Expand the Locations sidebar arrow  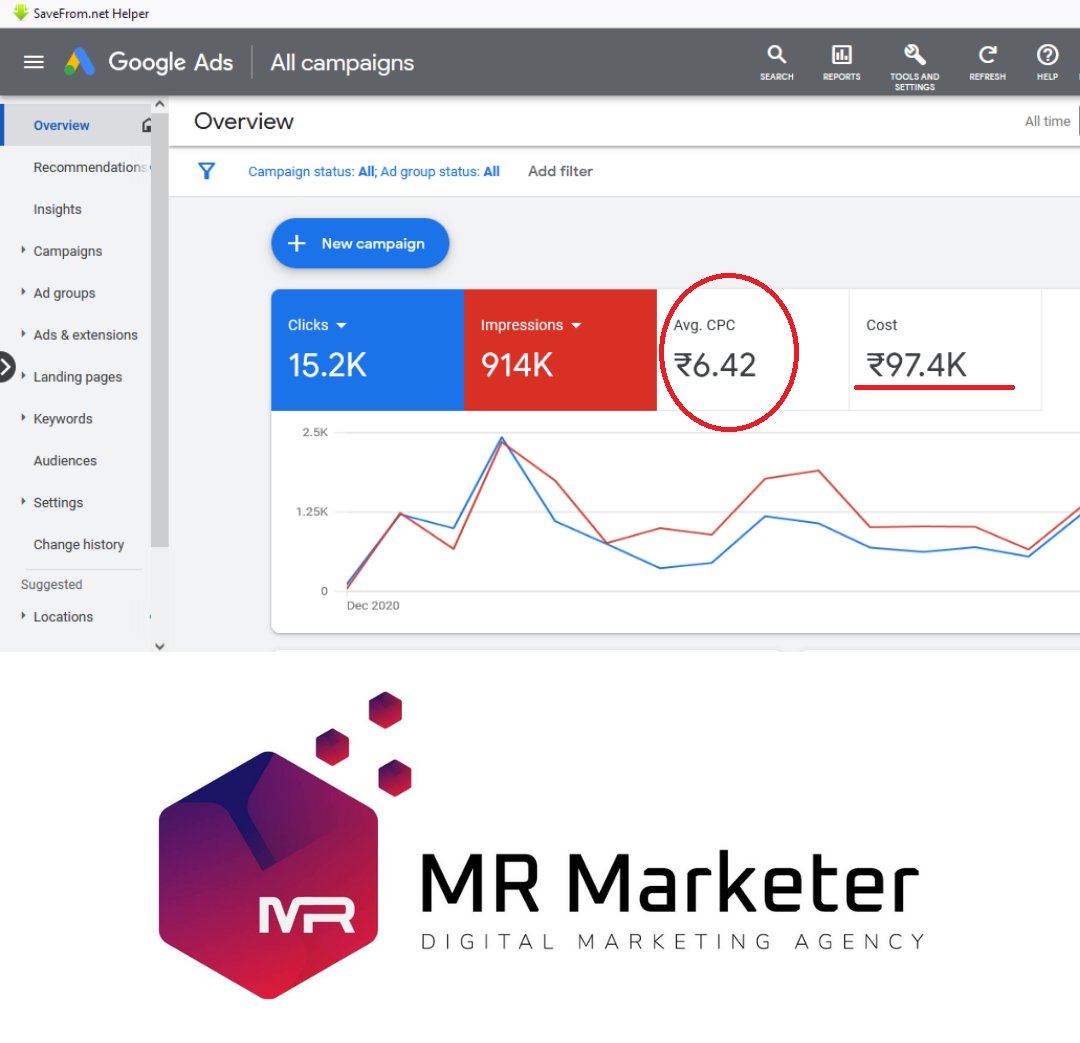tap(23, 615)
